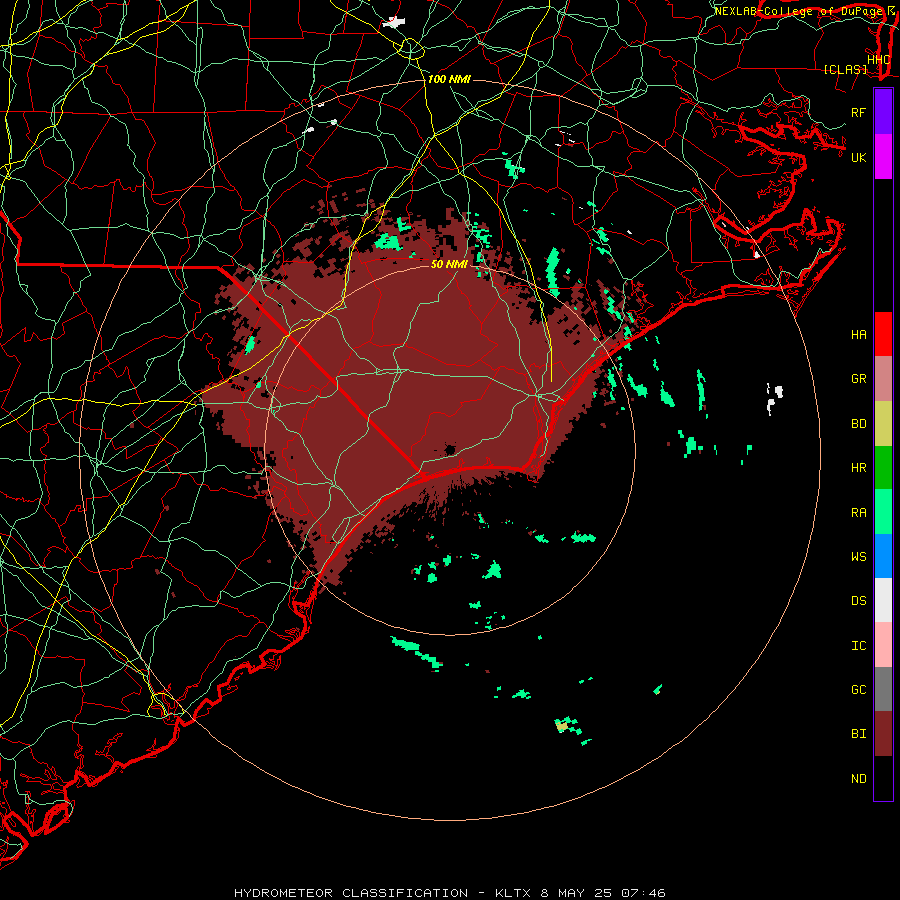
Task: Click the UK magenta legend swatch
Action: [x=883, y=157]
